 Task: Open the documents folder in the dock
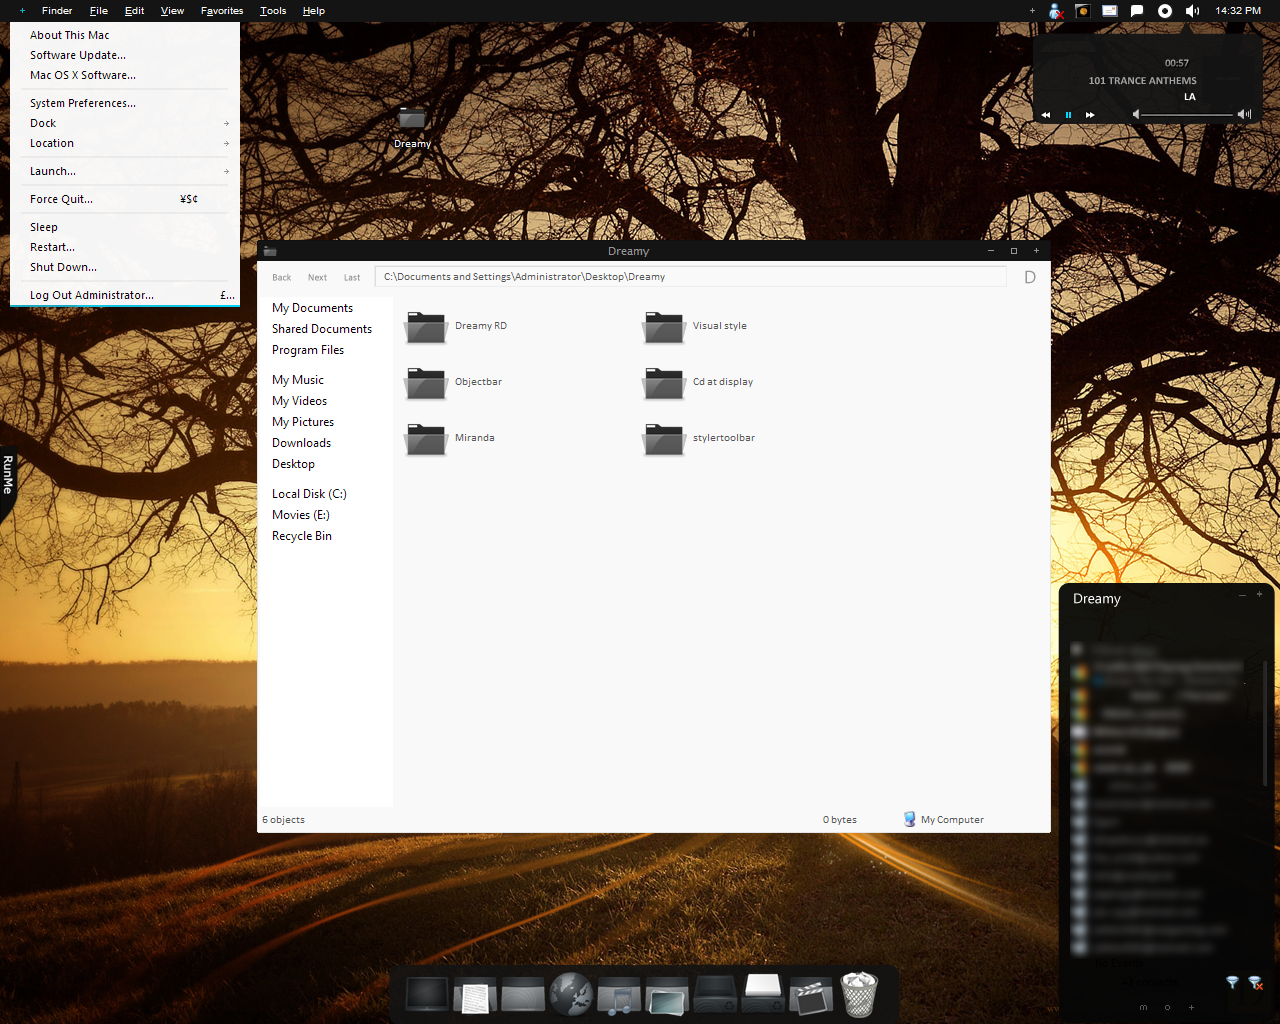coord(475,995)
